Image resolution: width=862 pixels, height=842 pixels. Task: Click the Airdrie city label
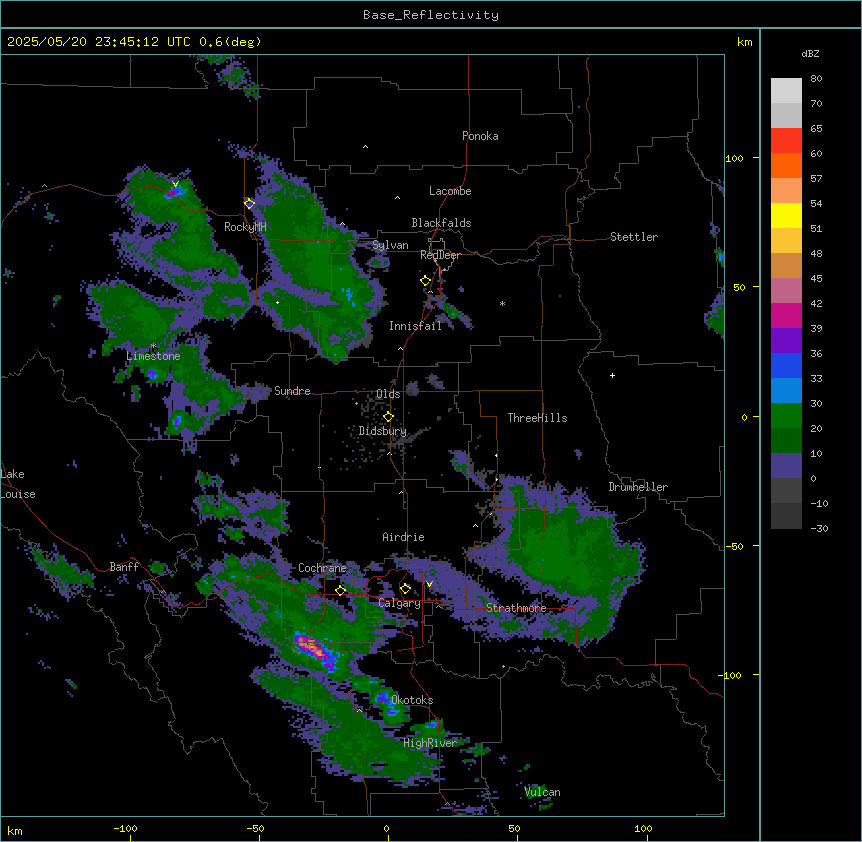[x=404, y=537]
